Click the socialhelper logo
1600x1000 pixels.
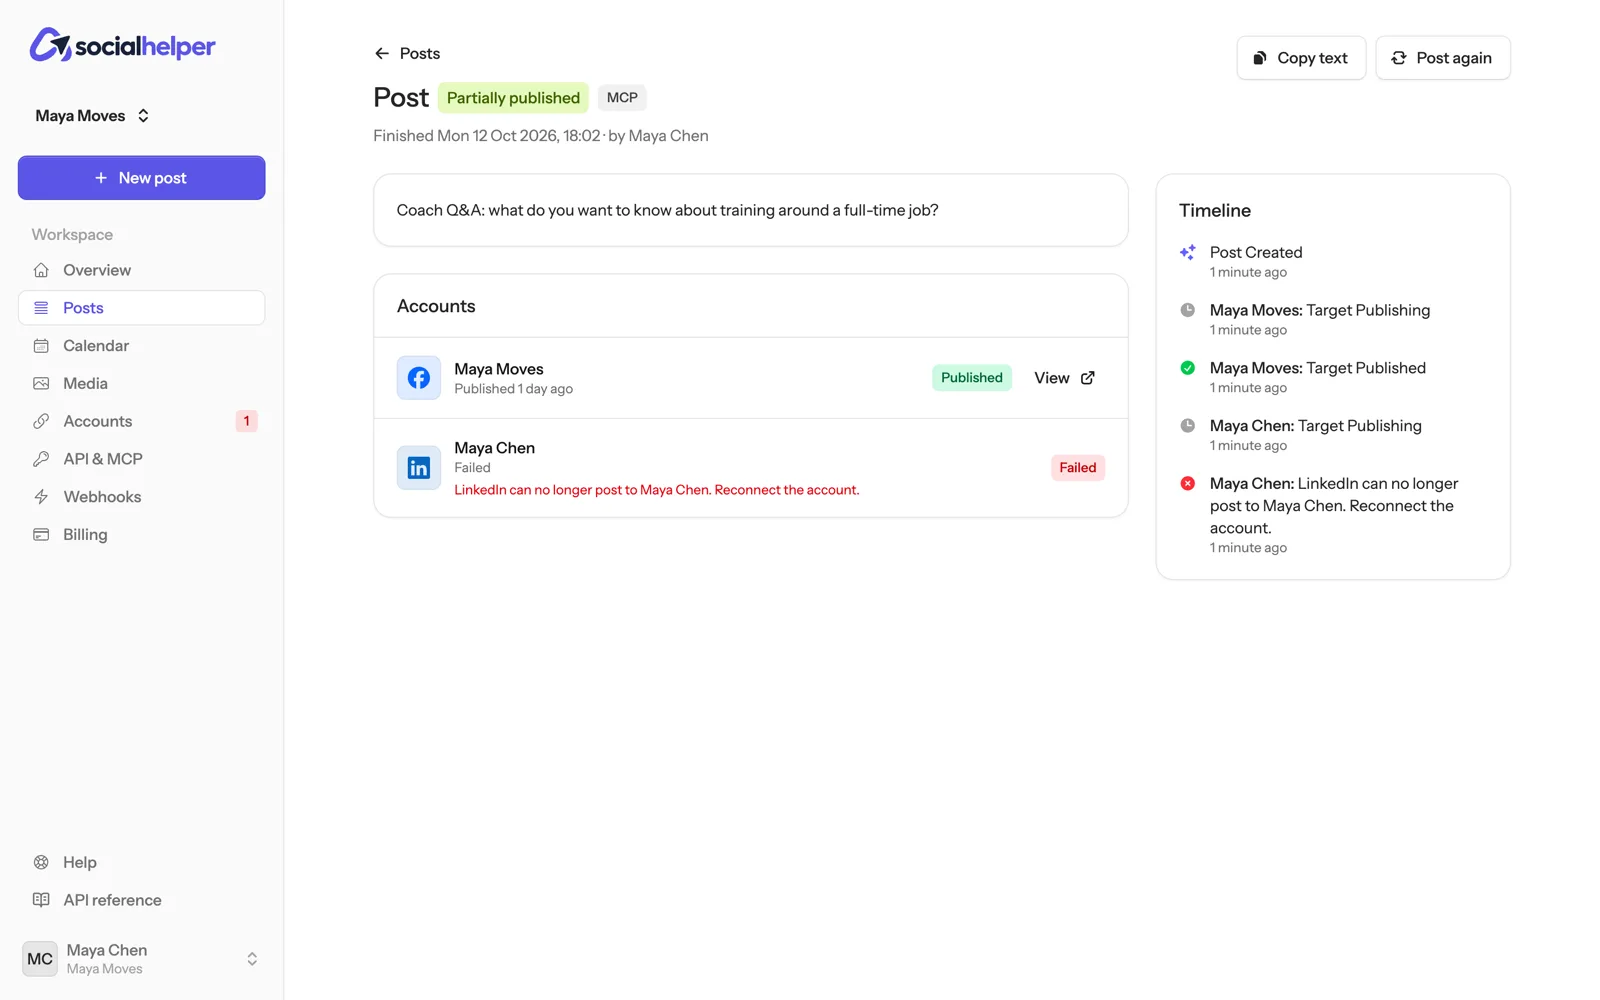pyautogui.click(x=122, y=45)
